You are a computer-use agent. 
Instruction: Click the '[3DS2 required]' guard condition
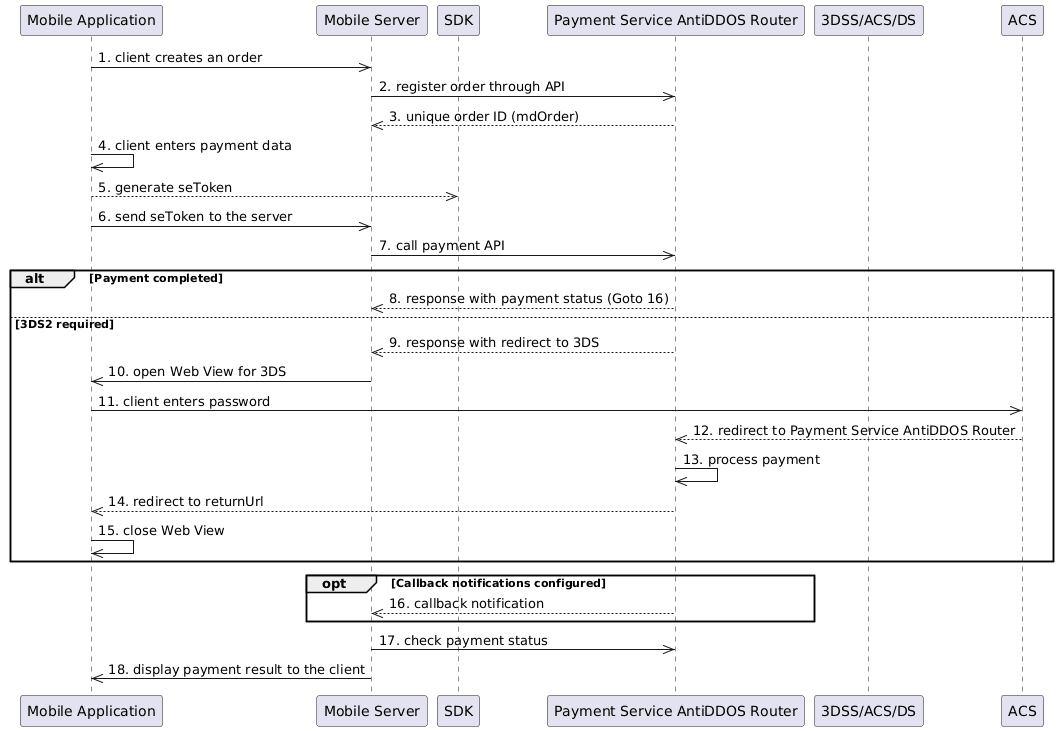(64, 324)
